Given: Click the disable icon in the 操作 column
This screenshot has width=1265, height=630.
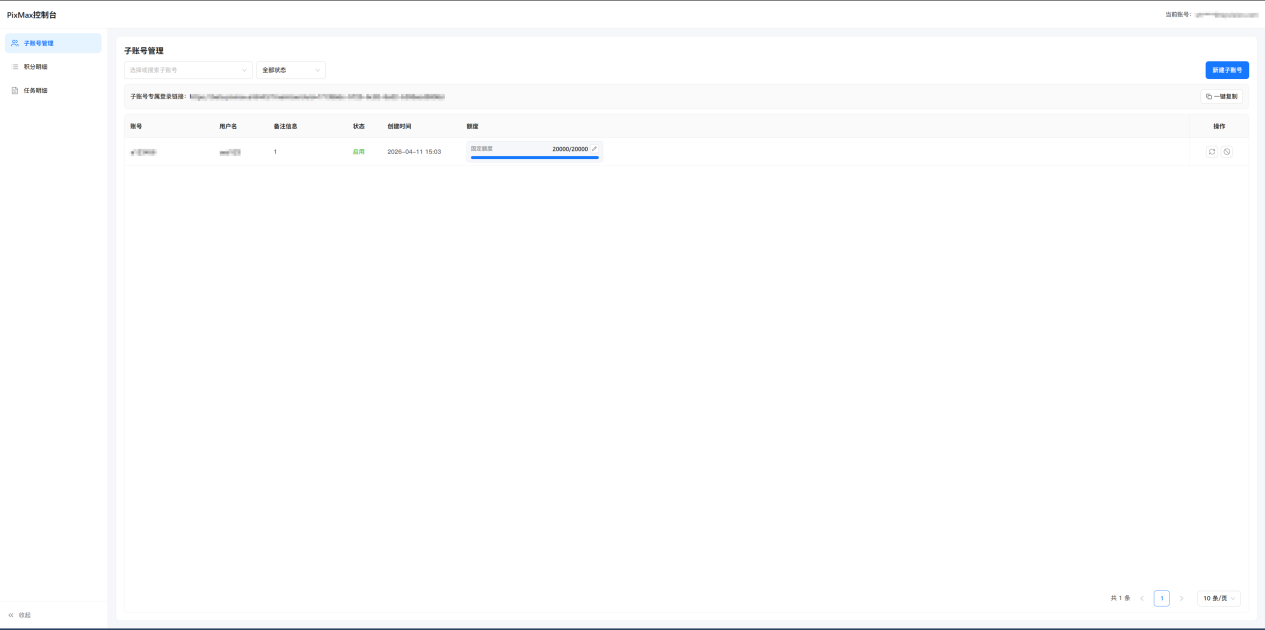Looking at the screenshot, I should click(1227, 152).
